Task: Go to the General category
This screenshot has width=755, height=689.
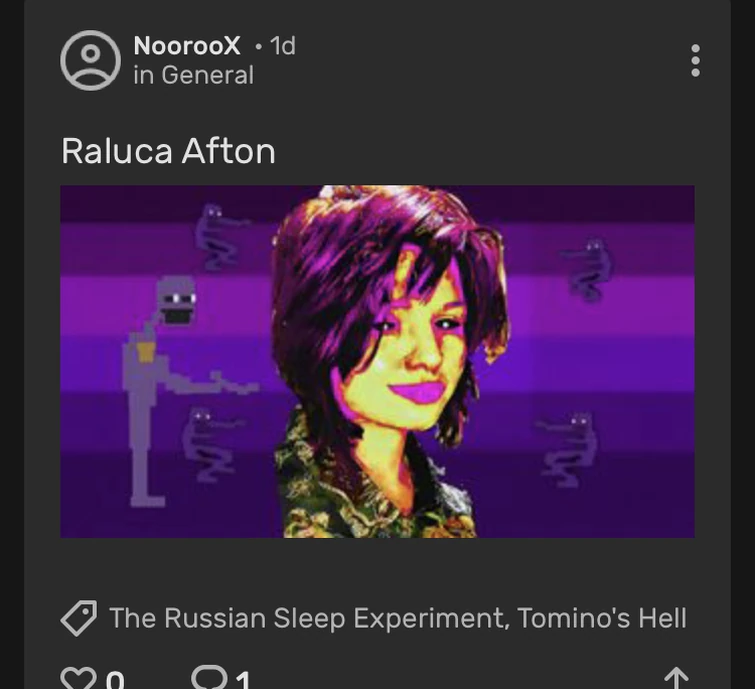Action: [208, 75]
